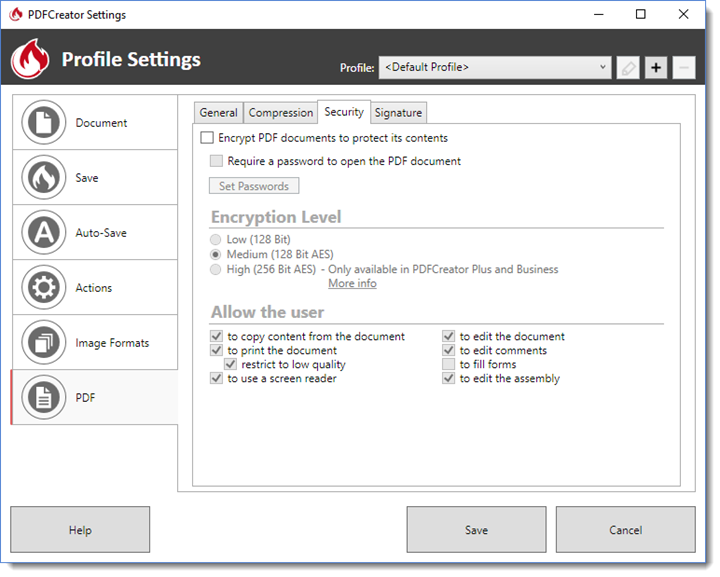Toggle to print the document checkbox
The image size is (720, 577).
216,350
